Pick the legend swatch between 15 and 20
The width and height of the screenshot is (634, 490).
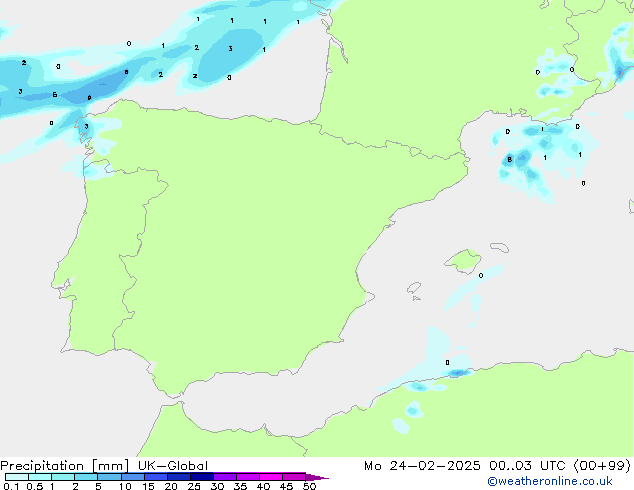pyautogui.click(x=155, y=477)
